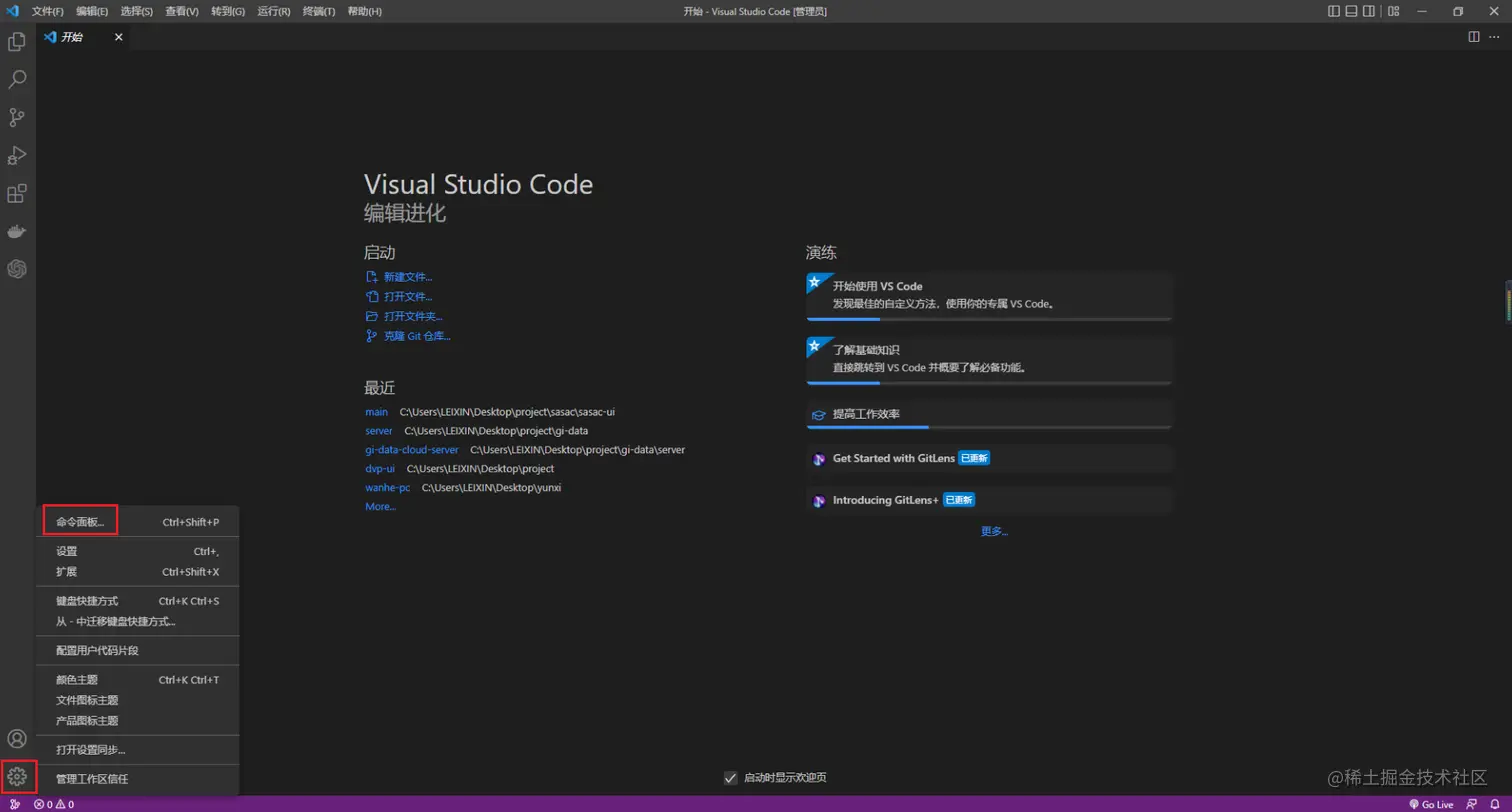Click Go Live in the status bar
The width and height of the screenshot is (1512, 812).
click(x=1431, y=804)
